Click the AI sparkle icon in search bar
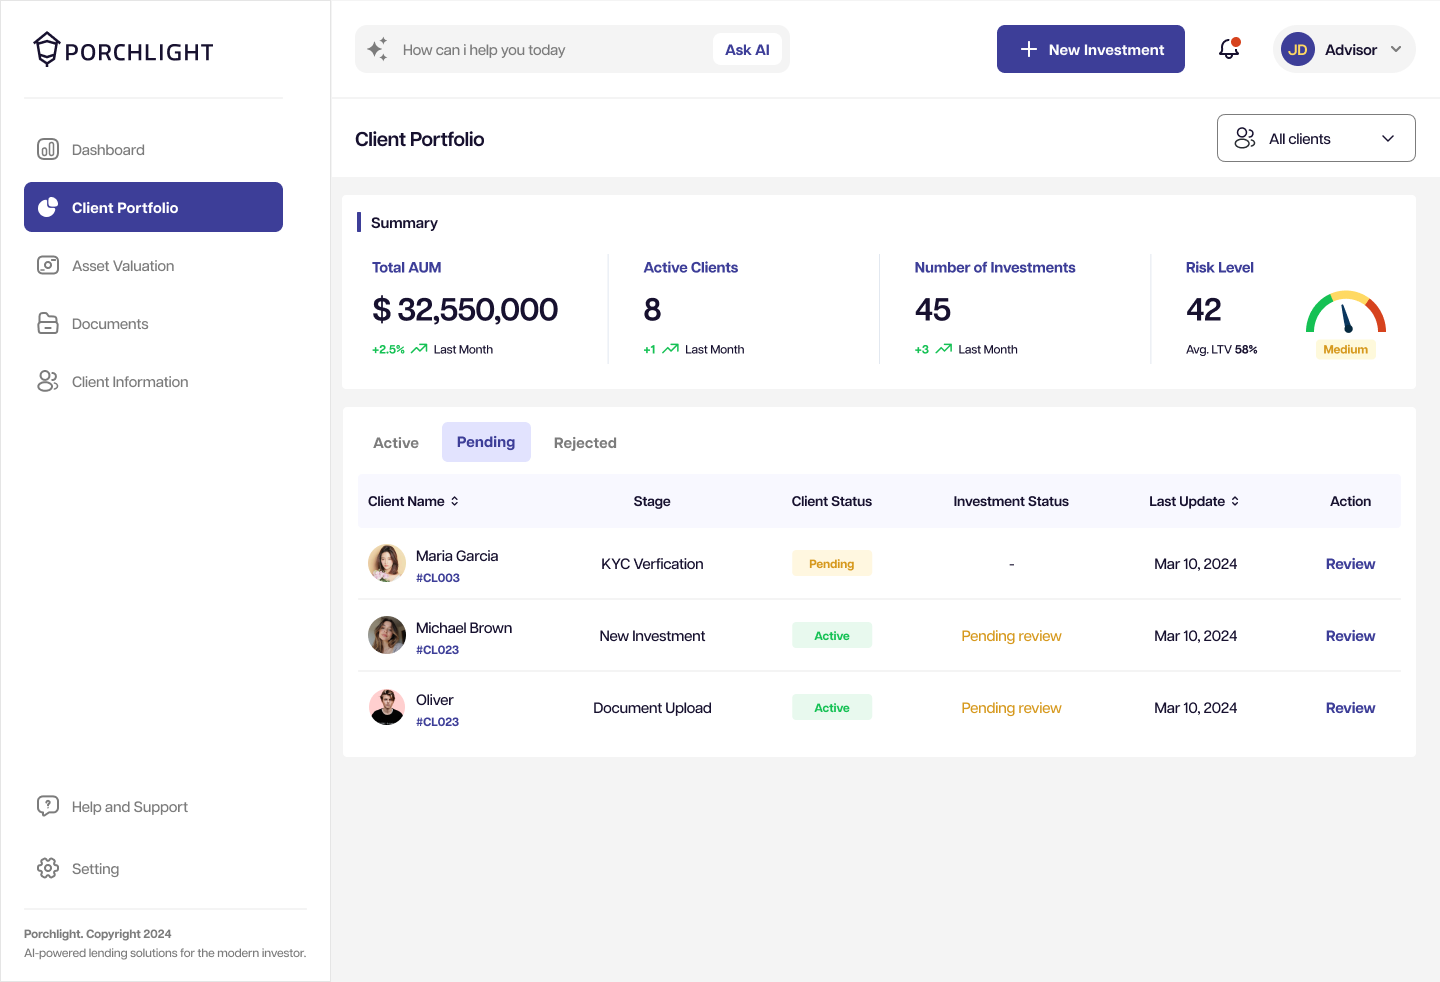Viewport: 1440px width, 982px height. (377, 49)
